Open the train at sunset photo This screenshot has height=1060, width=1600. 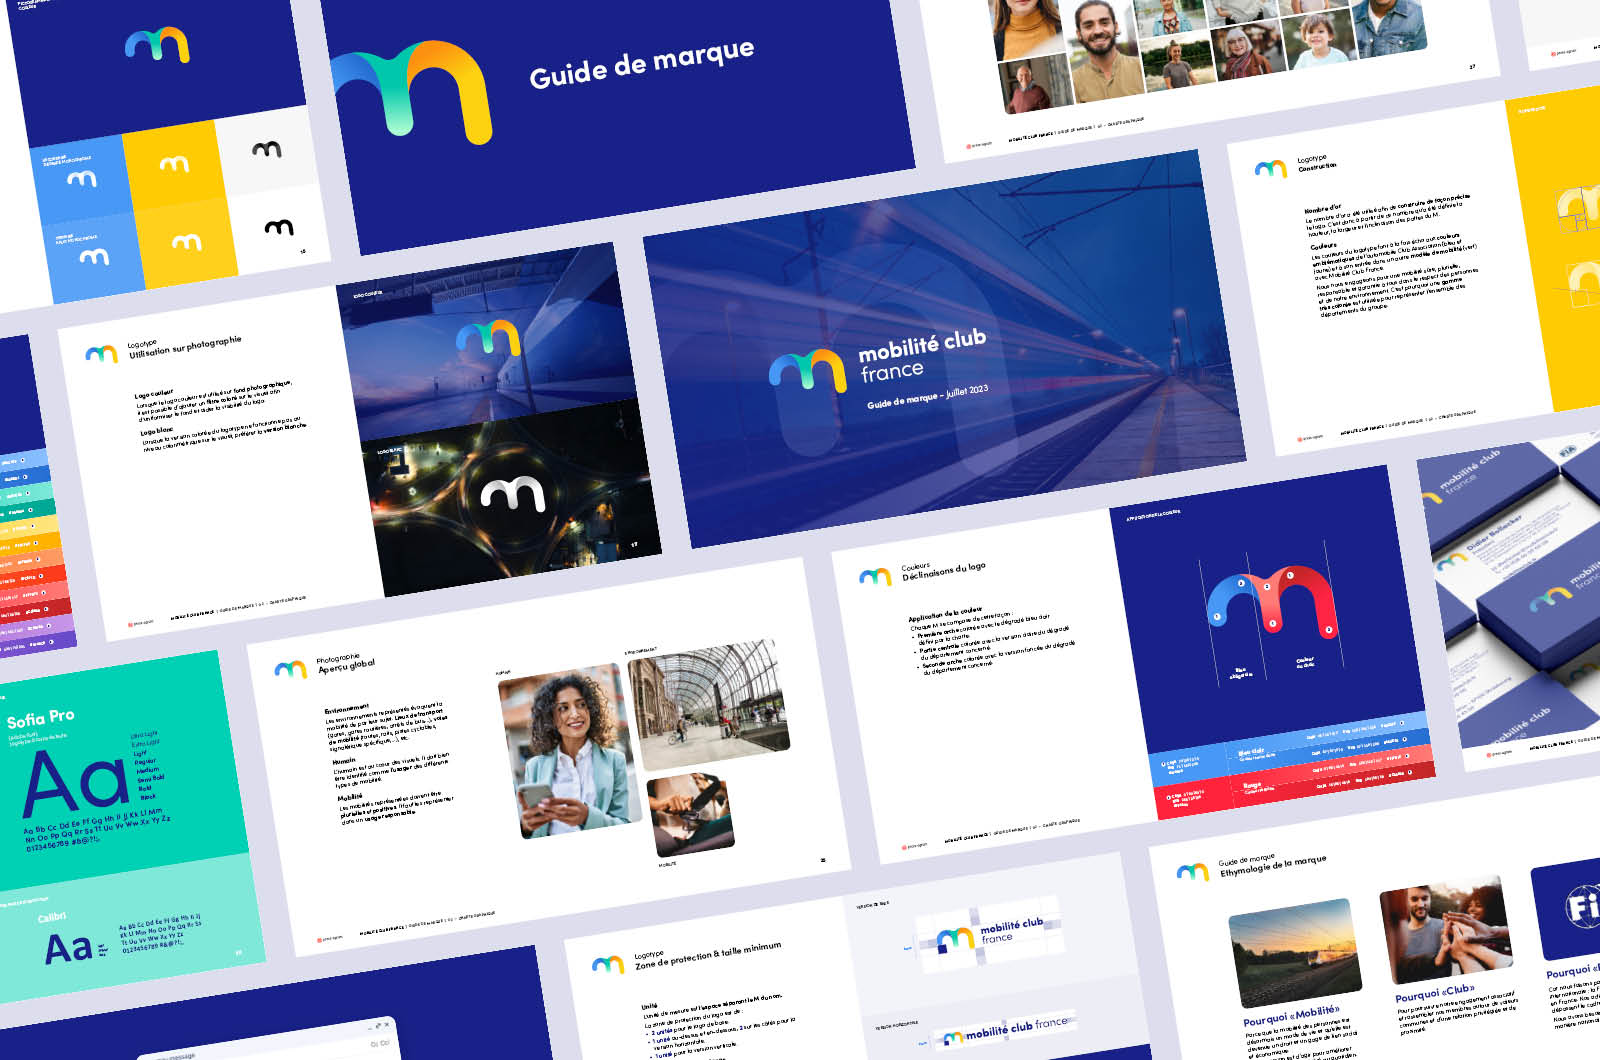coord(1294,954)
